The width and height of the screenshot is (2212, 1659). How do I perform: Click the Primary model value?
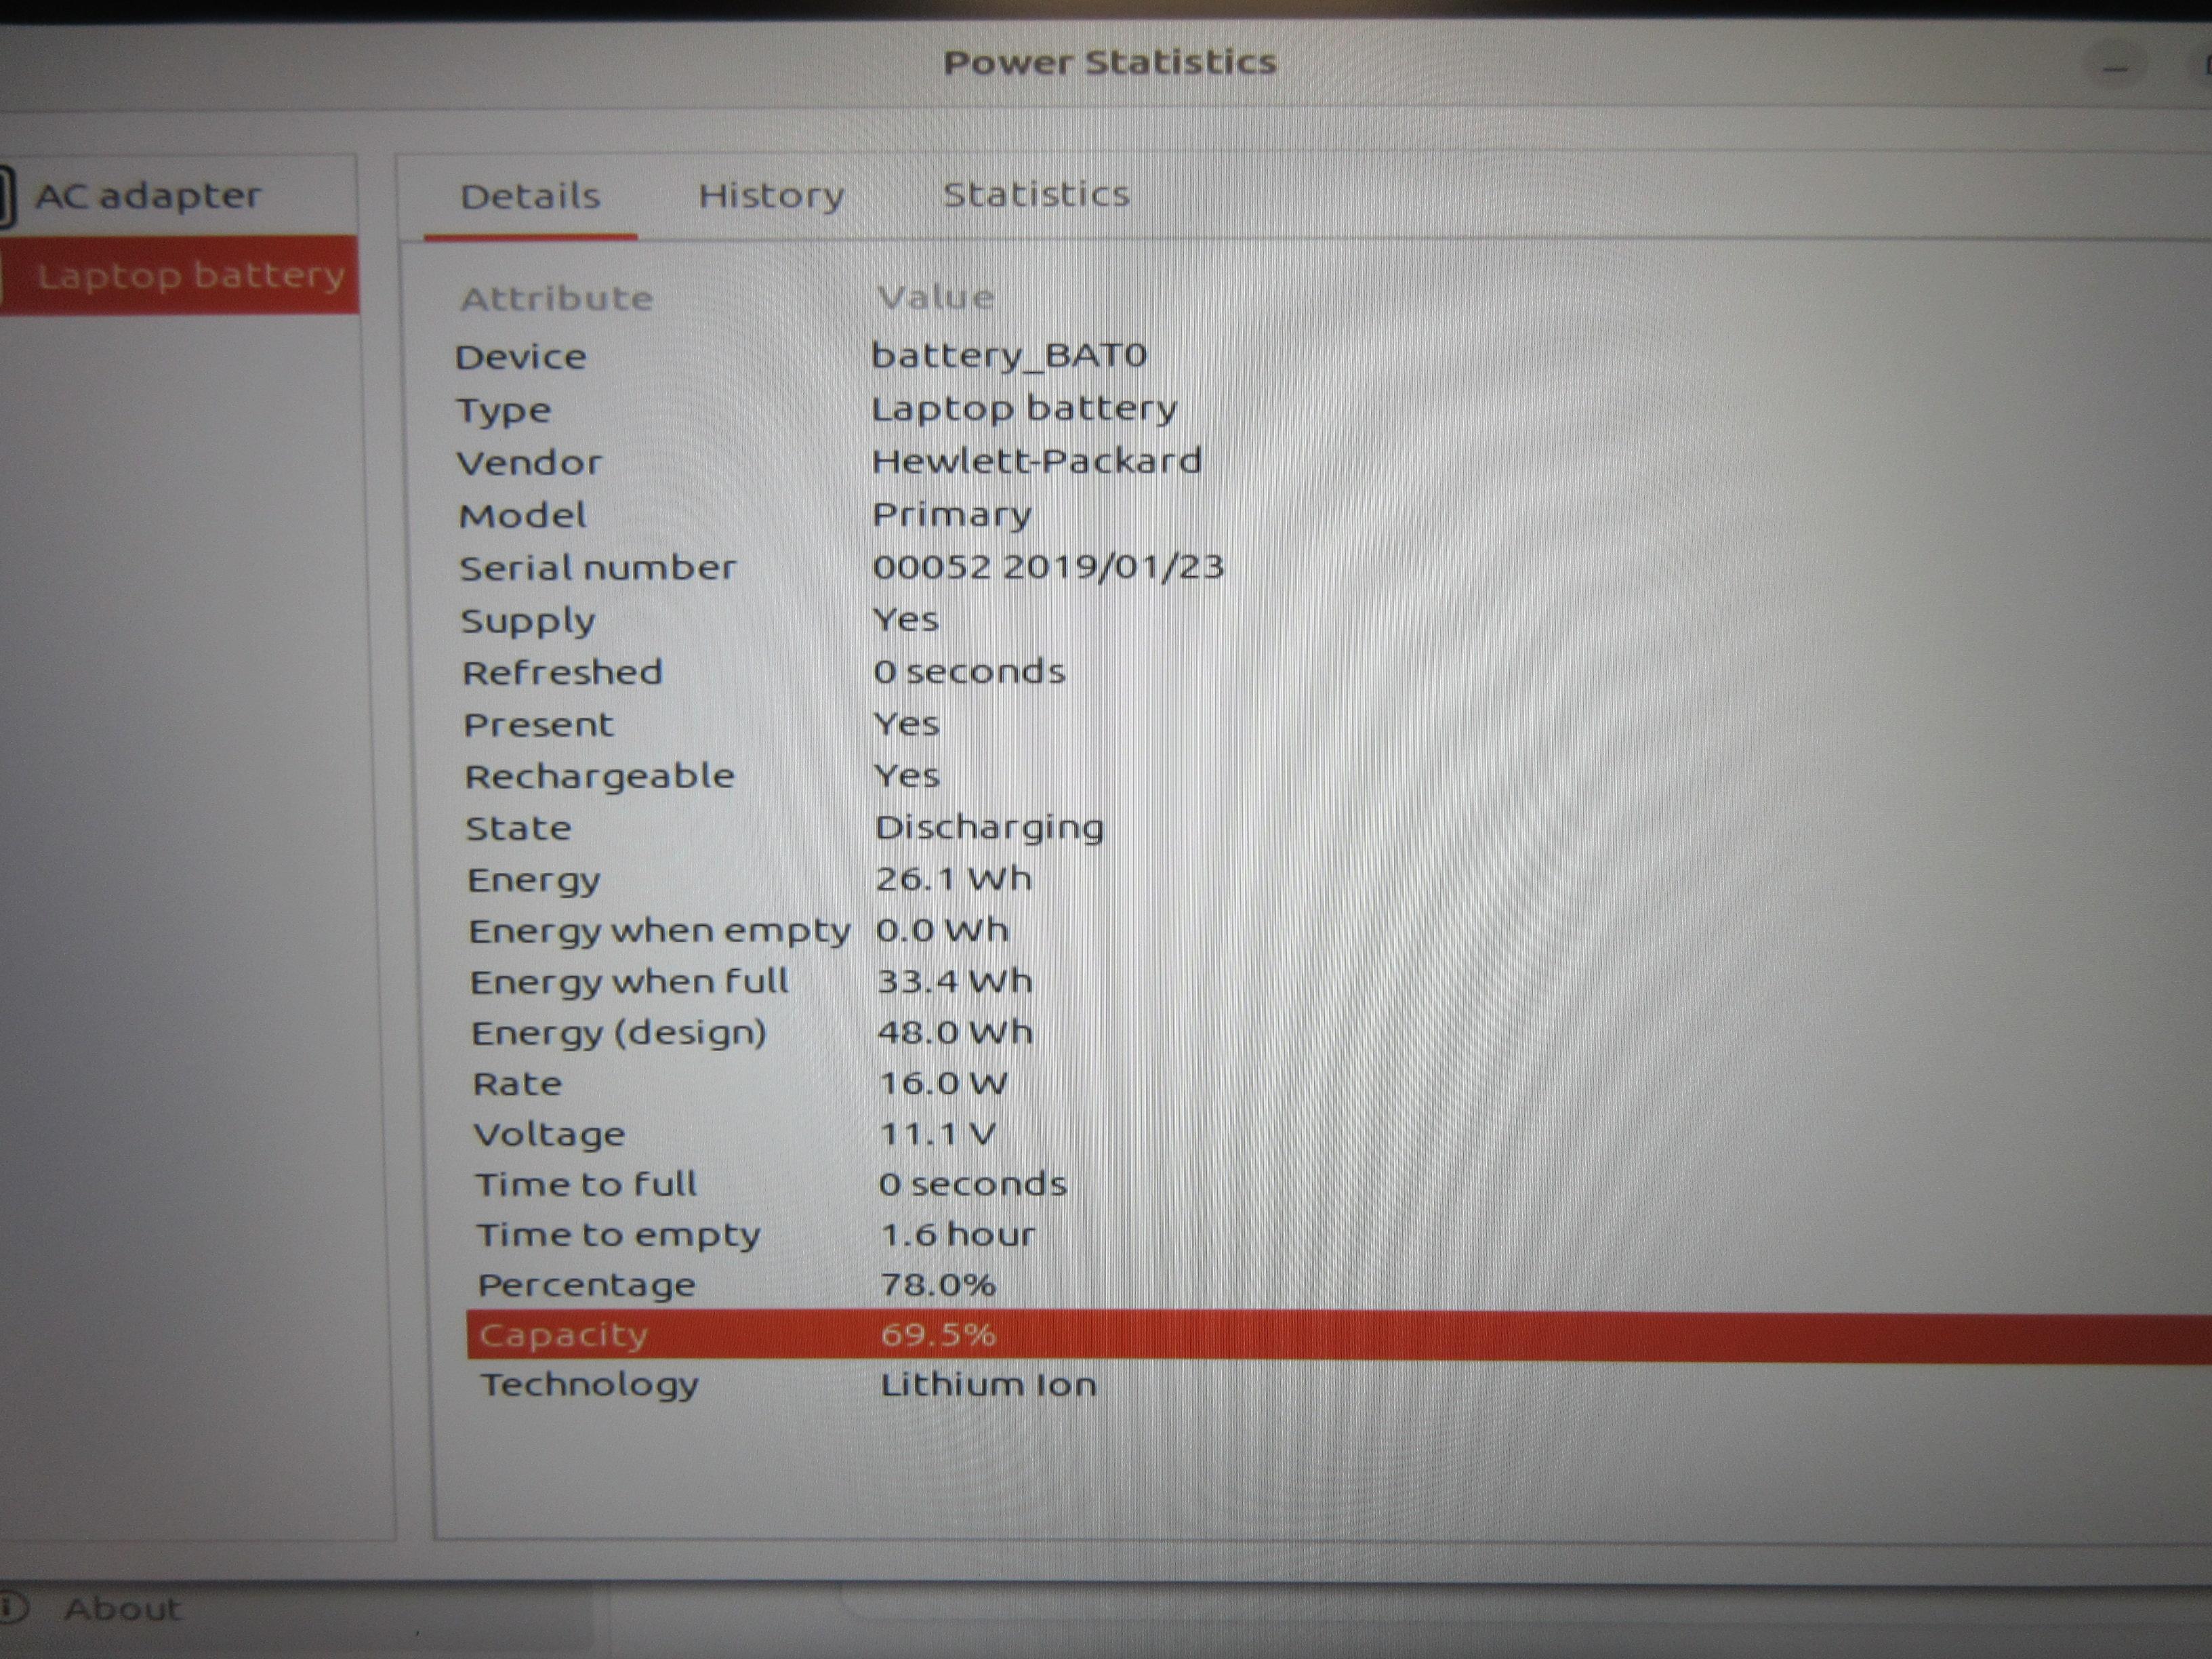[x=951, y=515]
